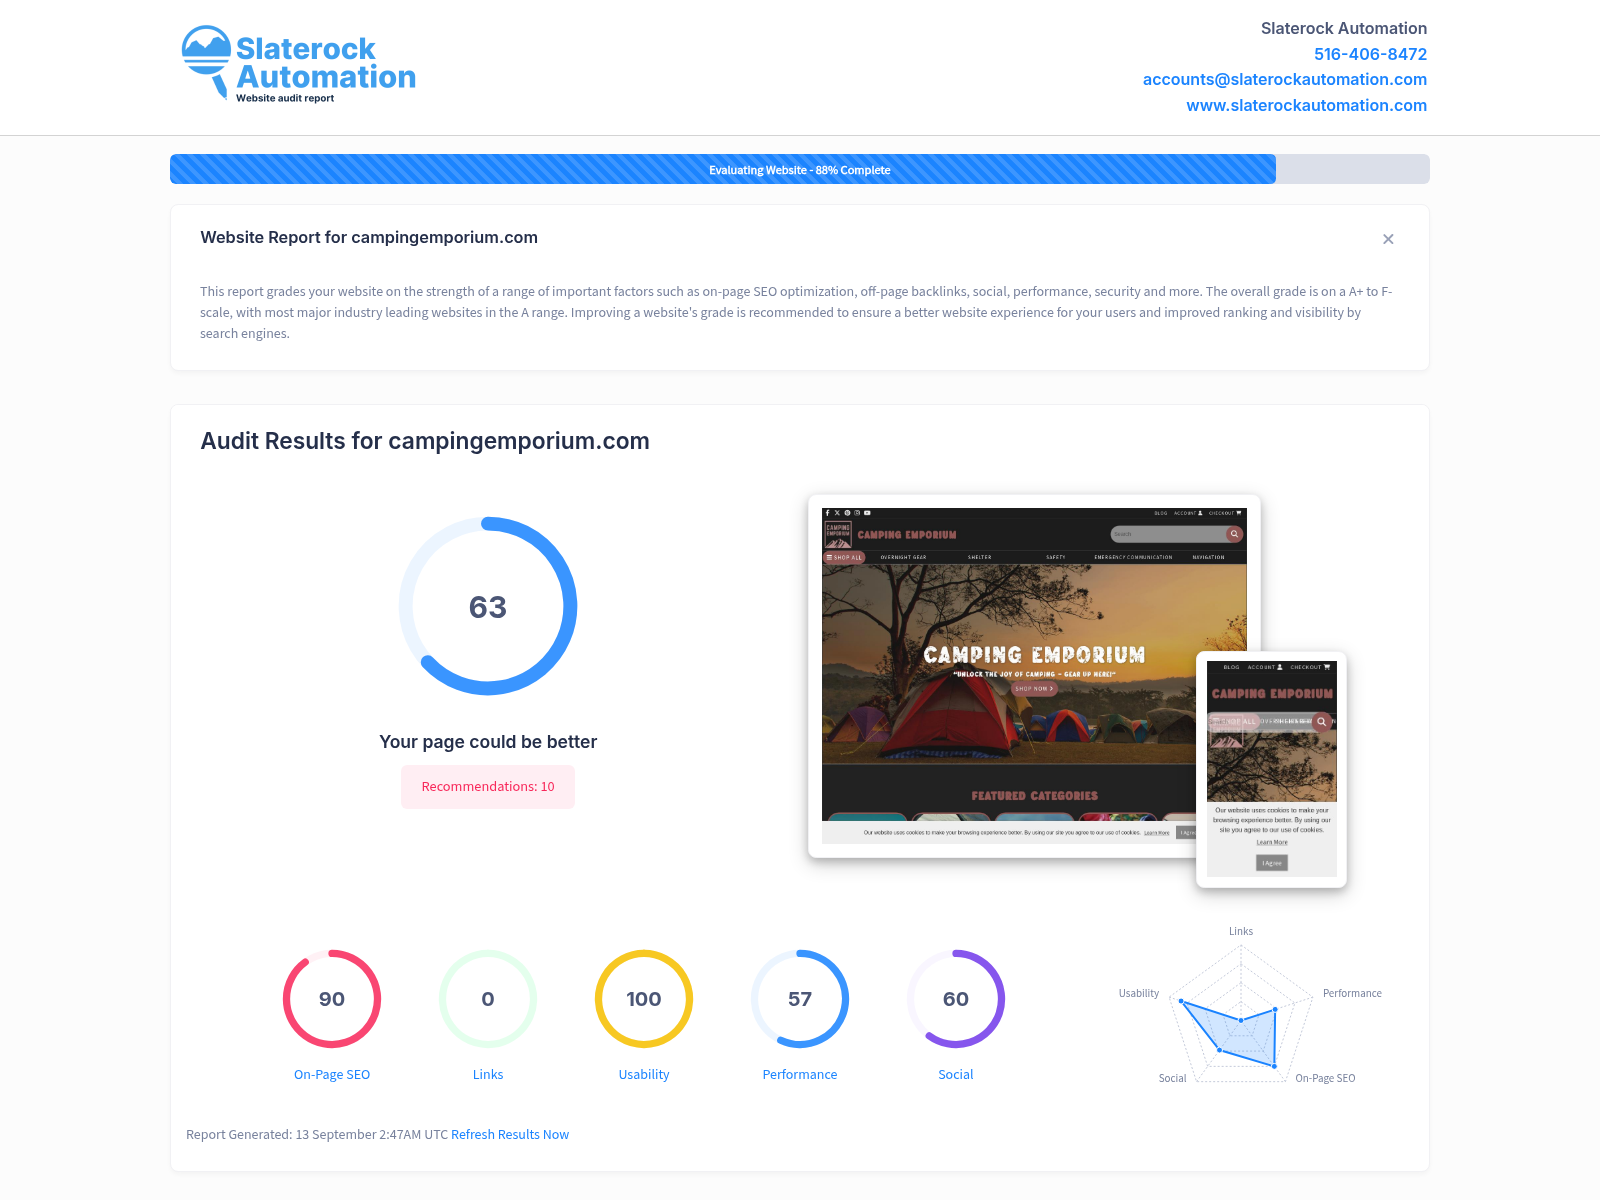Screen dimensions: 1600x1200
Task: Click Shop Now button in desktop preview
Action: [1034, 688]
